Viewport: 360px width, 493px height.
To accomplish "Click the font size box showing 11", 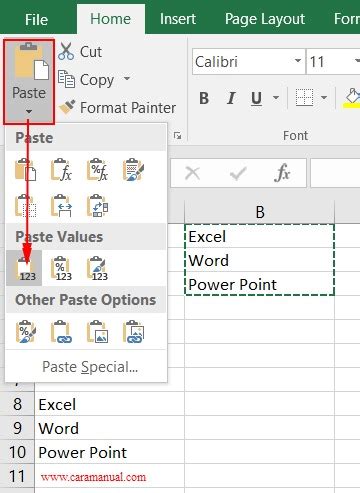I will tap(328, 61).
